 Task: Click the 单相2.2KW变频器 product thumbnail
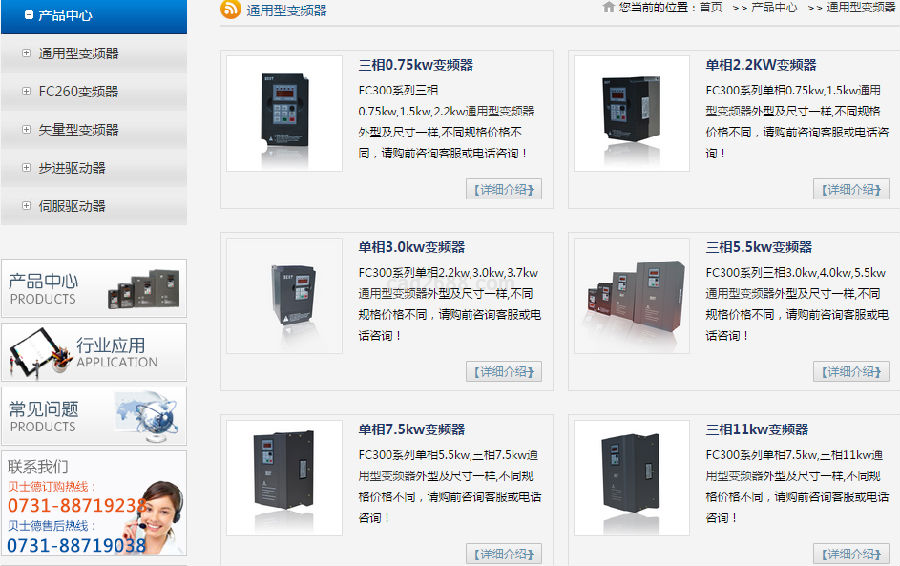point(632,114)
